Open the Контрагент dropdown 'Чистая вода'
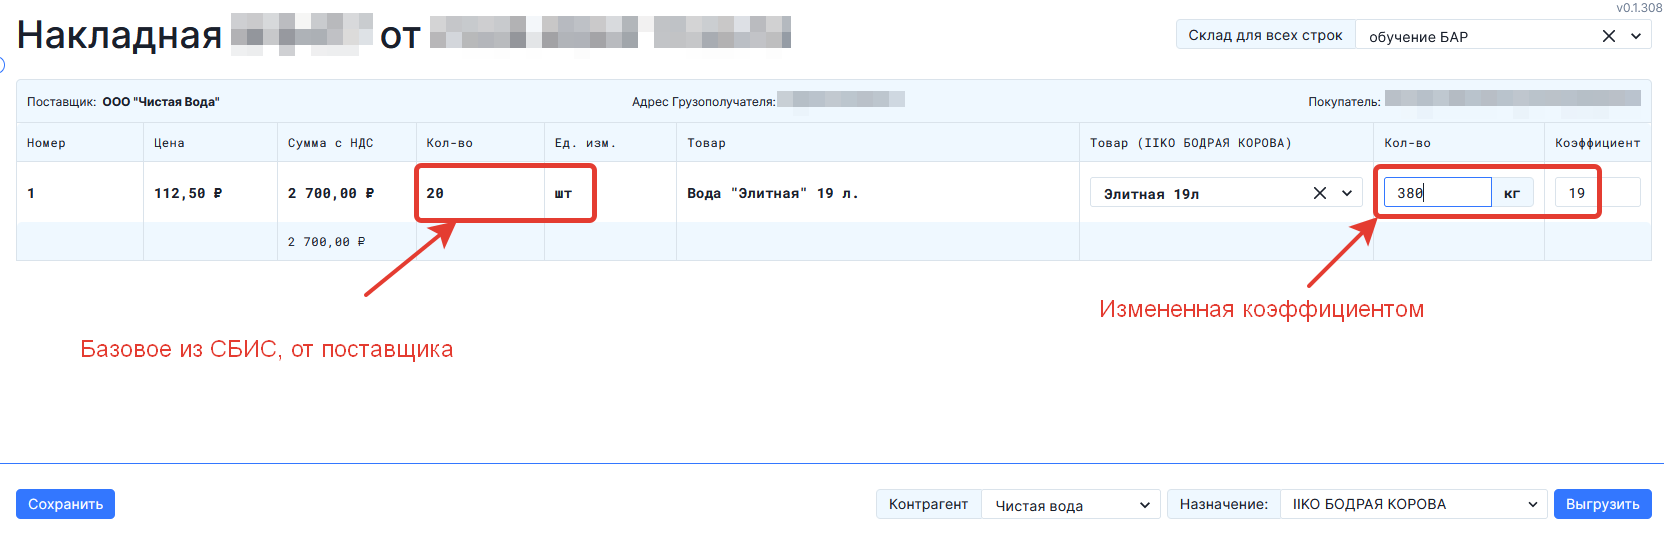The height and width of the screenshot is (538, 1664). click(1070, 504)
